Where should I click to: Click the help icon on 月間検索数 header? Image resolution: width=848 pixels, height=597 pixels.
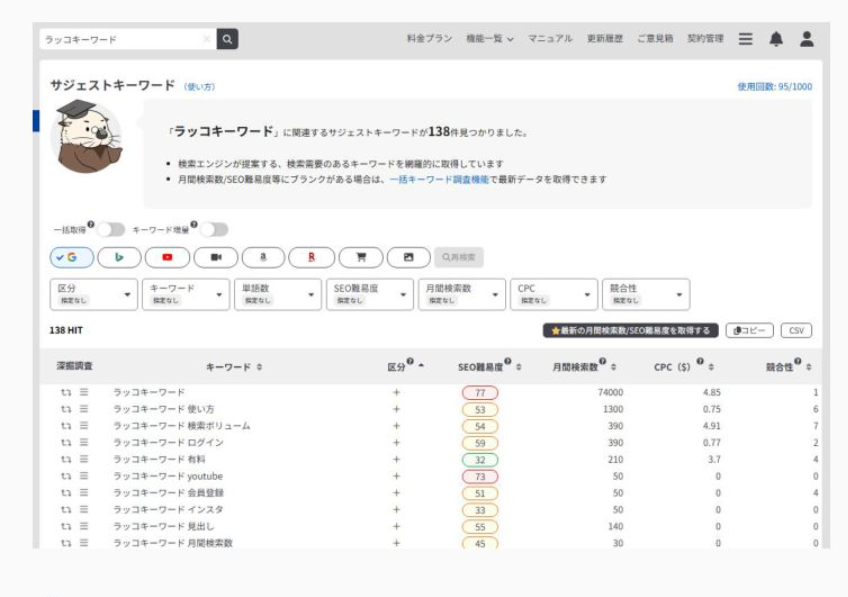602,361
